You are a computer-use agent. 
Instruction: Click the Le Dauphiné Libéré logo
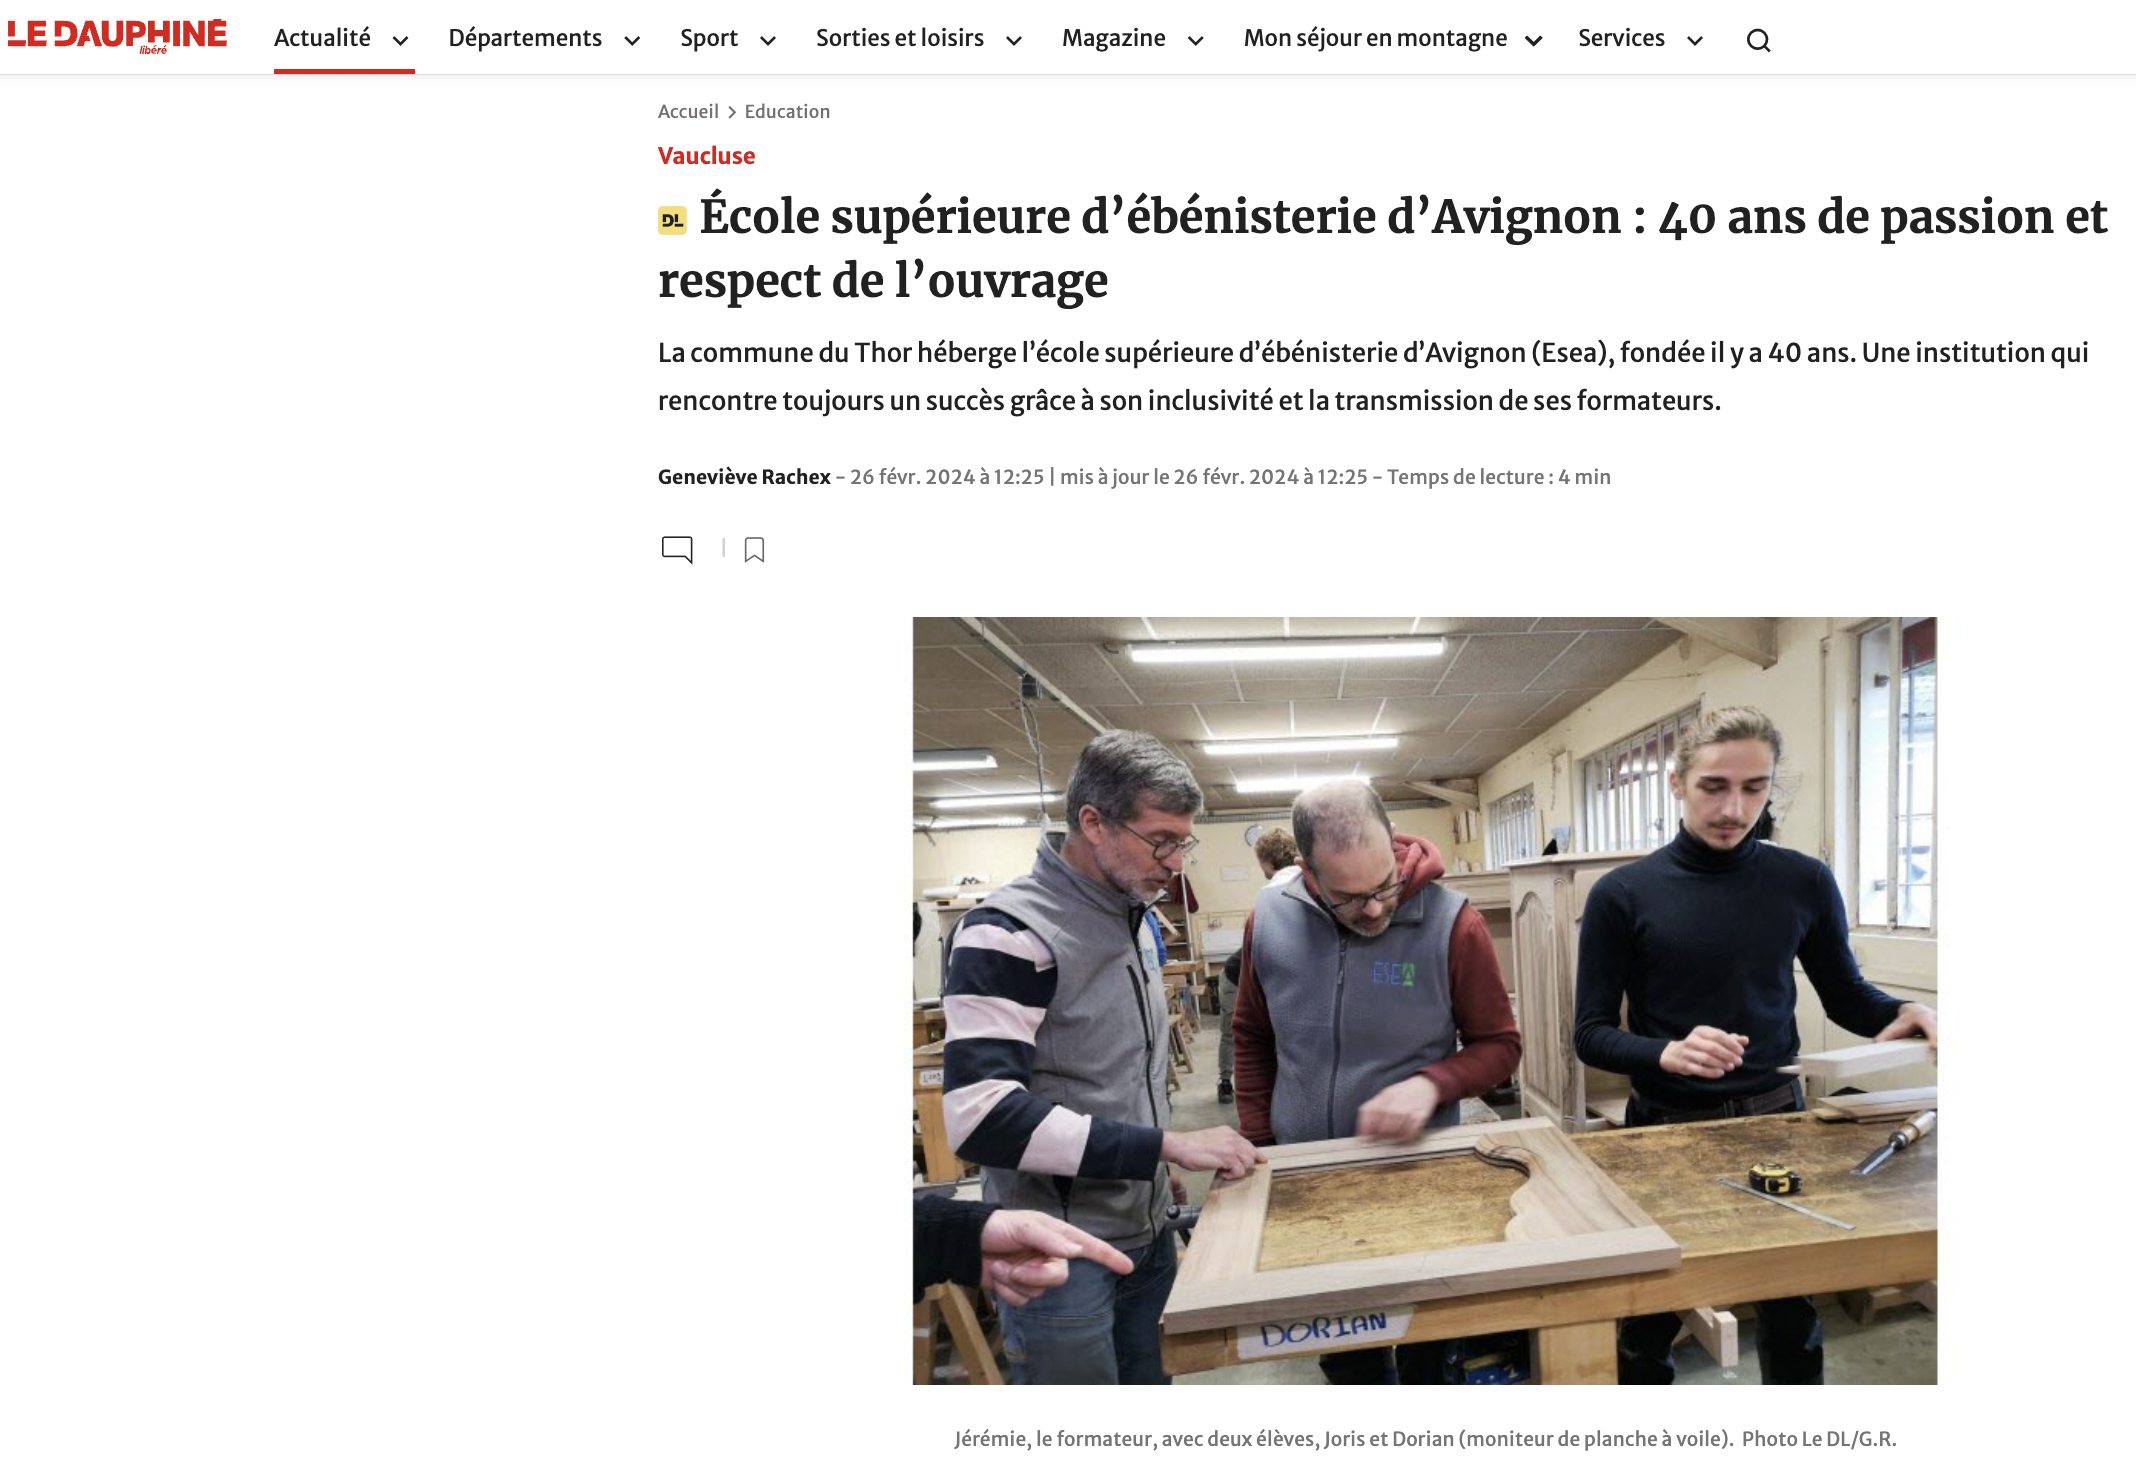(117, 36)
